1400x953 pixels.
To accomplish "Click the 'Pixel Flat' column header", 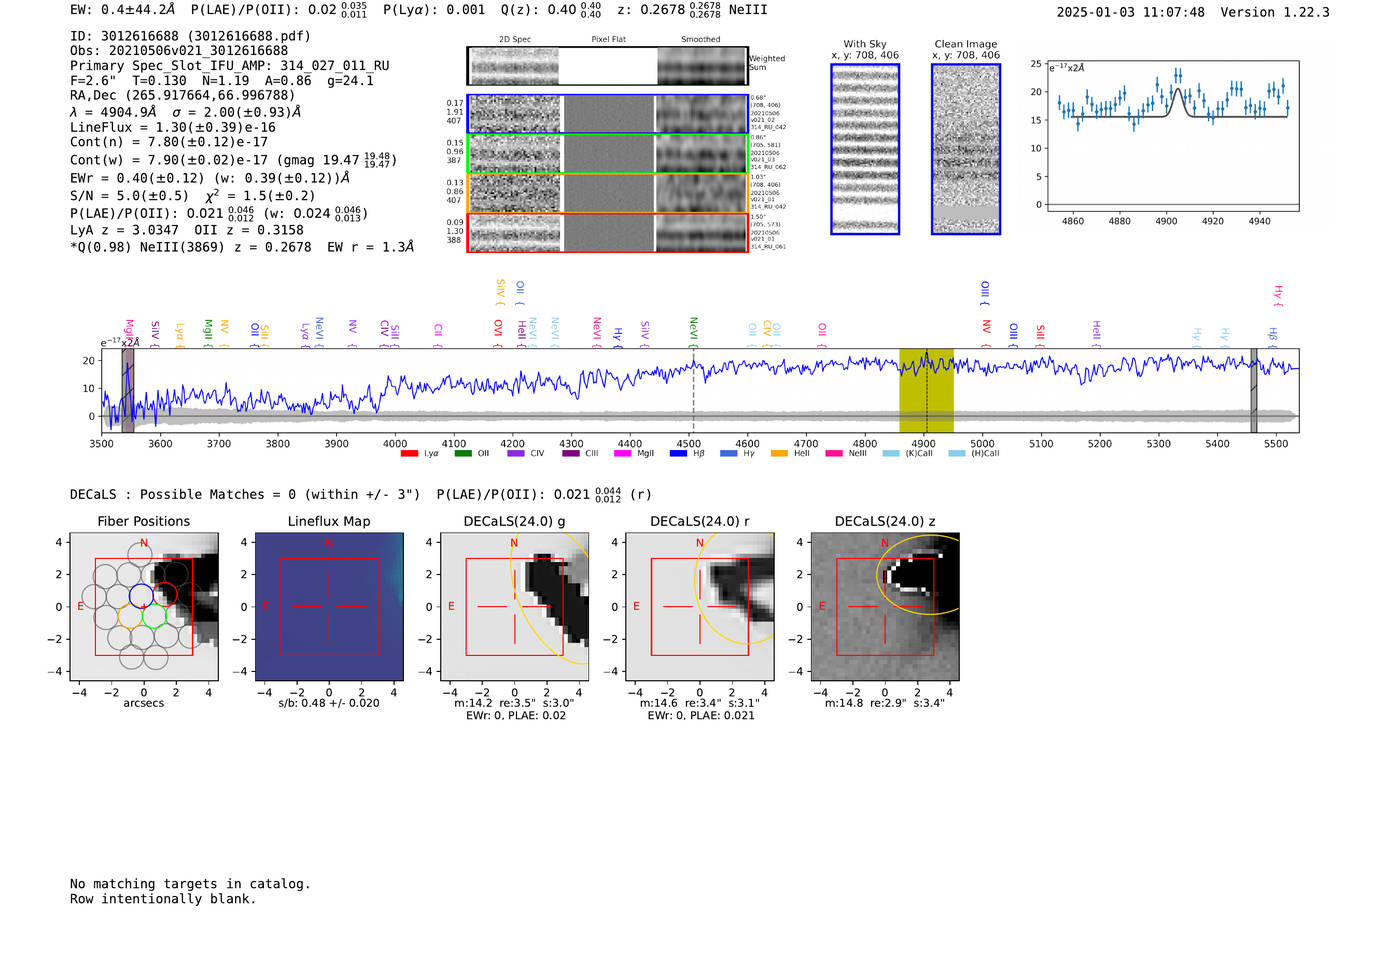I will 608,40.
